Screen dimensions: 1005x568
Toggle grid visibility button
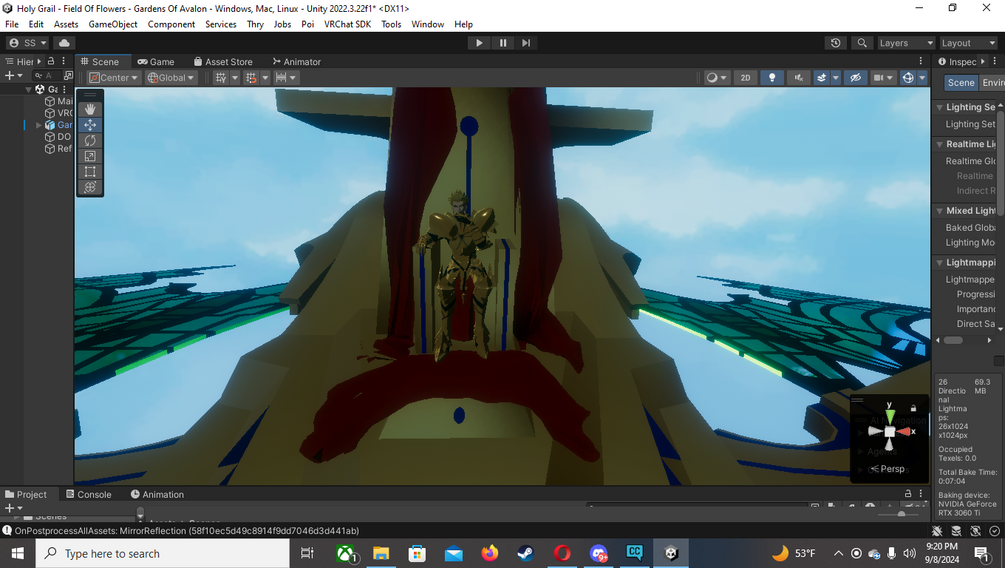click(221, 78)
